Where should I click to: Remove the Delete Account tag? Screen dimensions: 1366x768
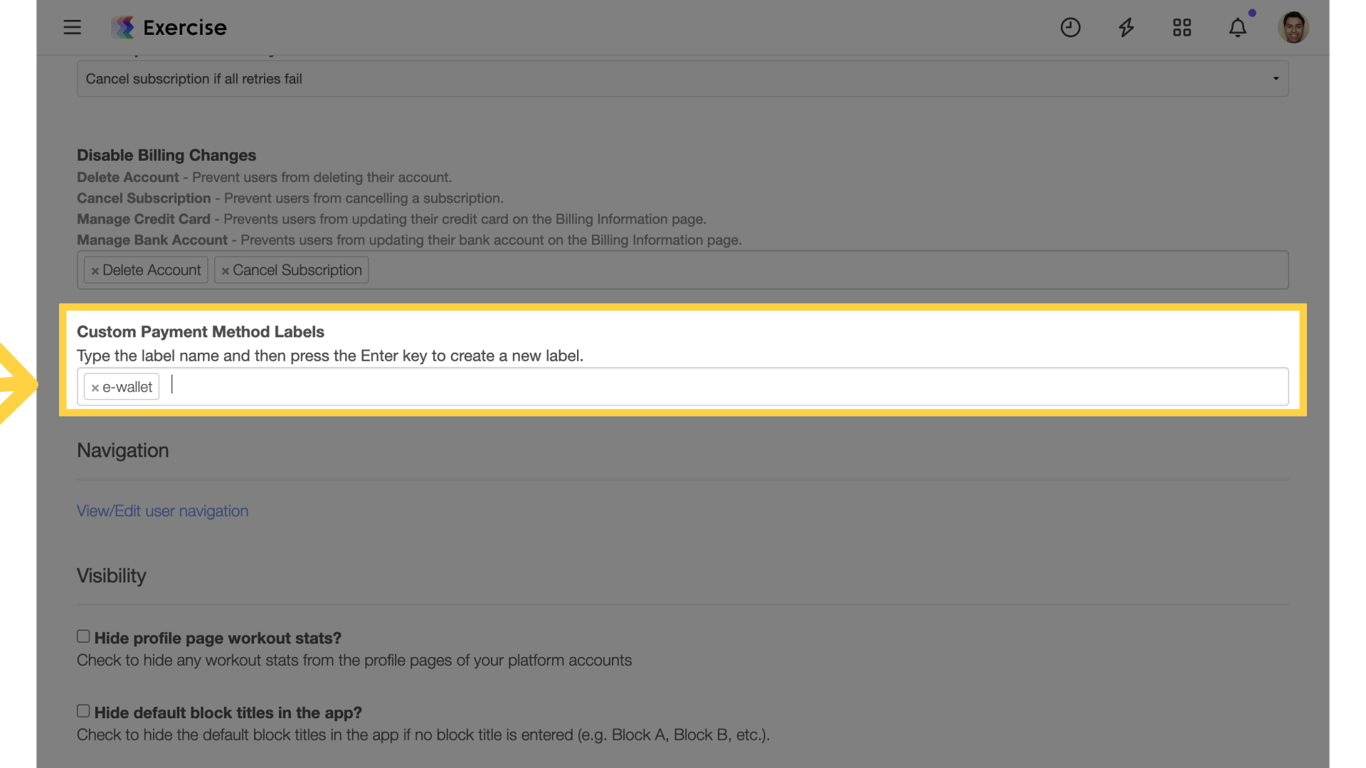[95, 271]
